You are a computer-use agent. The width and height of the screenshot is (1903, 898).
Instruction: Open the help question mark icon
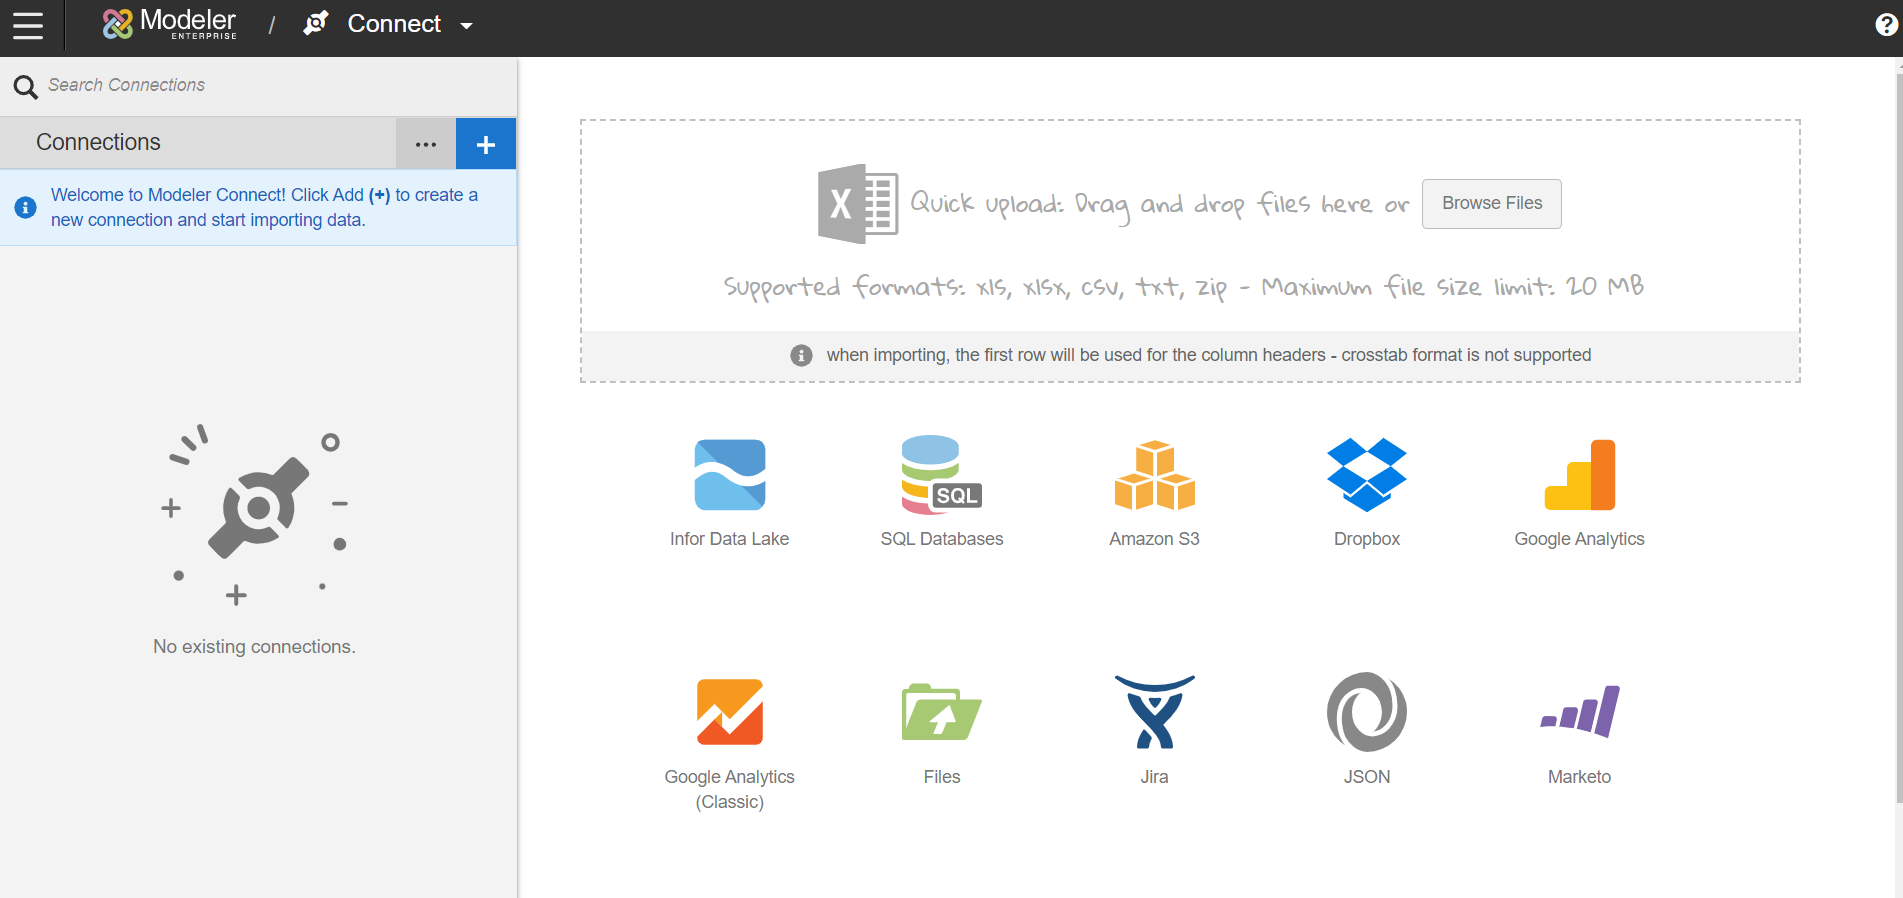(1885, 25)
